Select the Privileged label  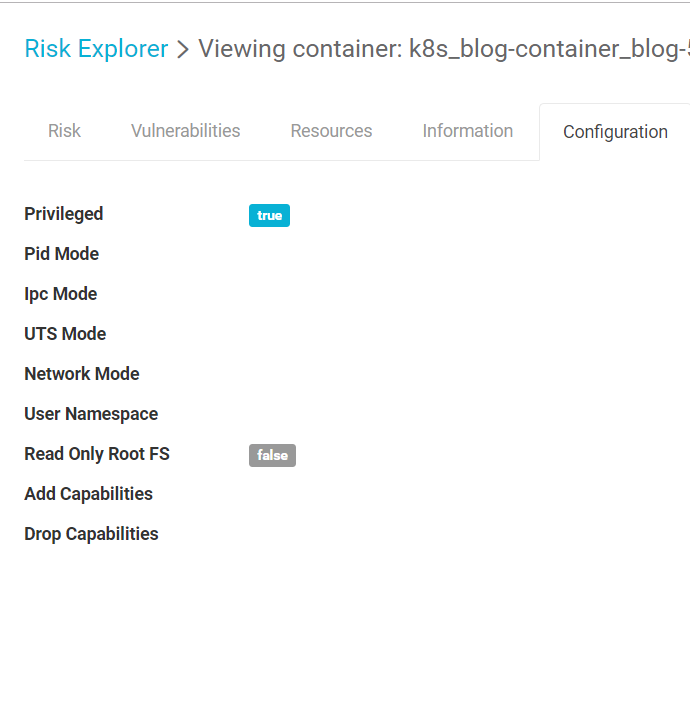pyautogui.click(x=64, y=214)
